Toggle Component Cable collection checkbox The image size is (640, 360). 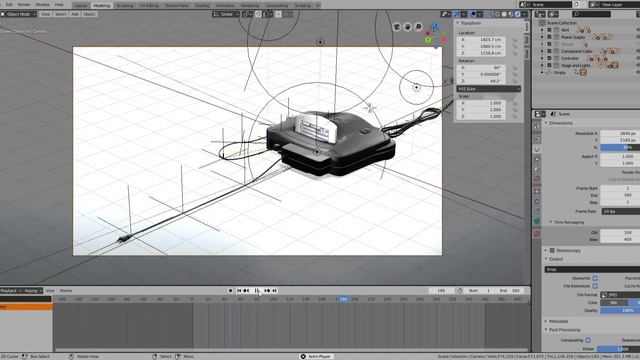549,51
